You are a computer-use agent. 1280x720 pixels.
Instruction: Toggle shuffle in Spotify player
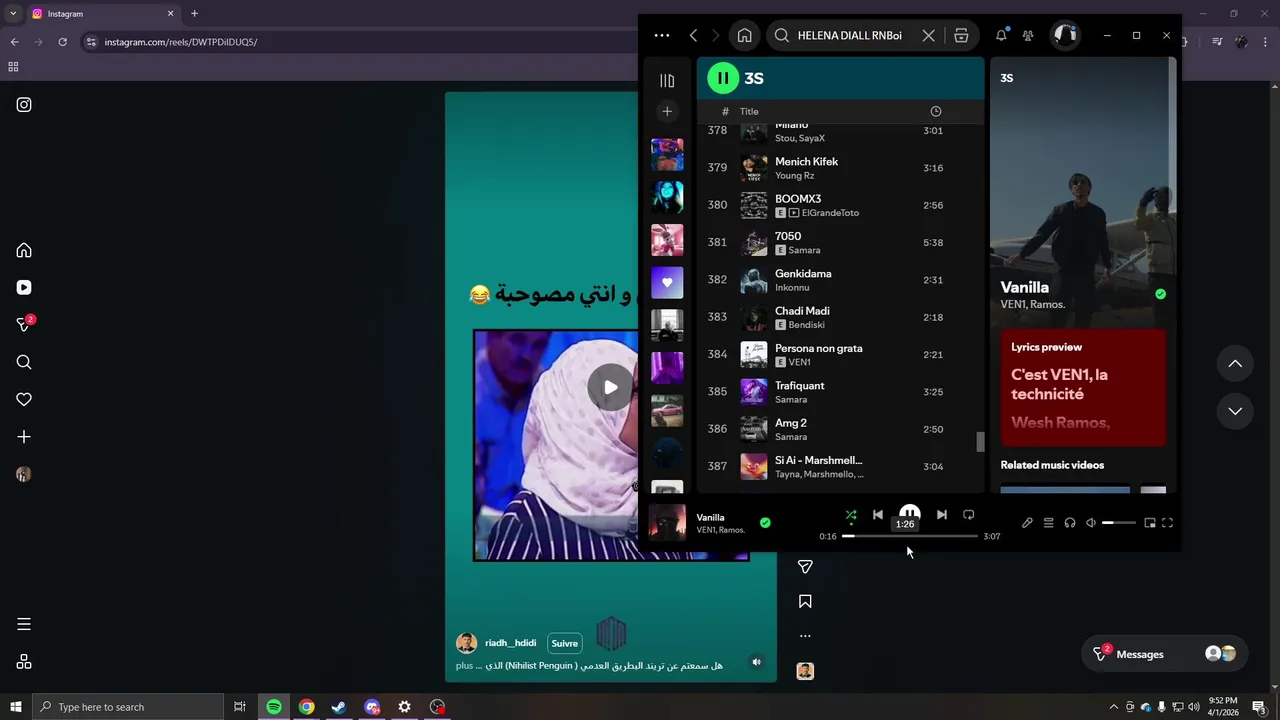pyautogui.click(x=851, y=515)
